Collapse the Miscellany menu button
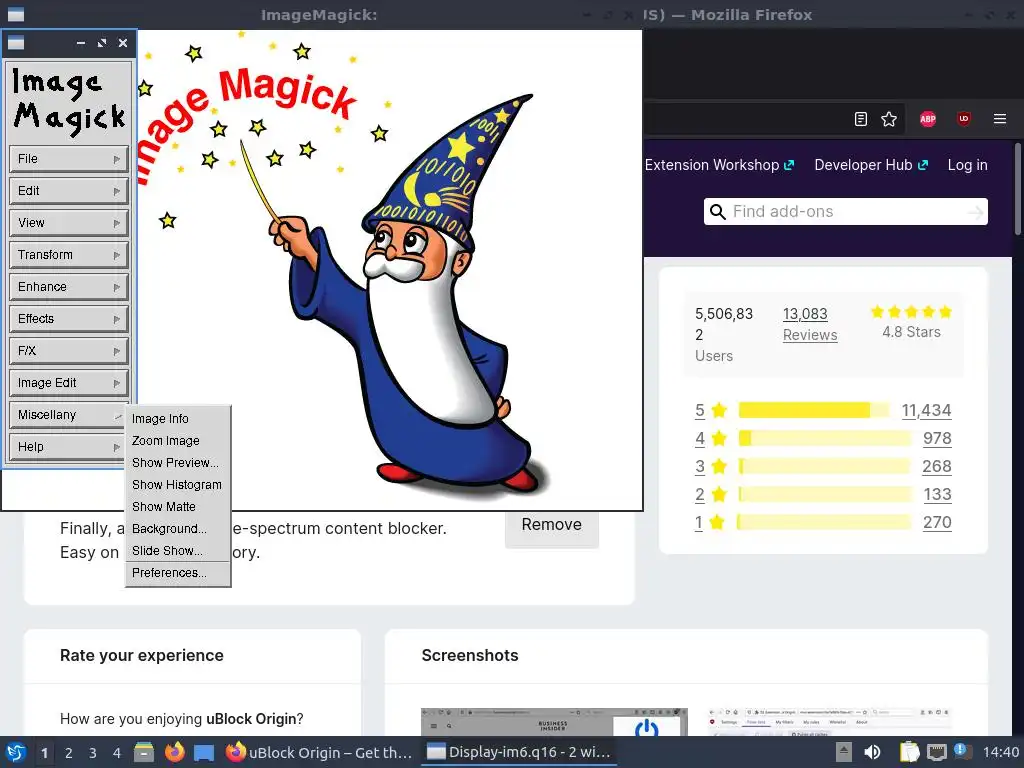 (68, 415)
